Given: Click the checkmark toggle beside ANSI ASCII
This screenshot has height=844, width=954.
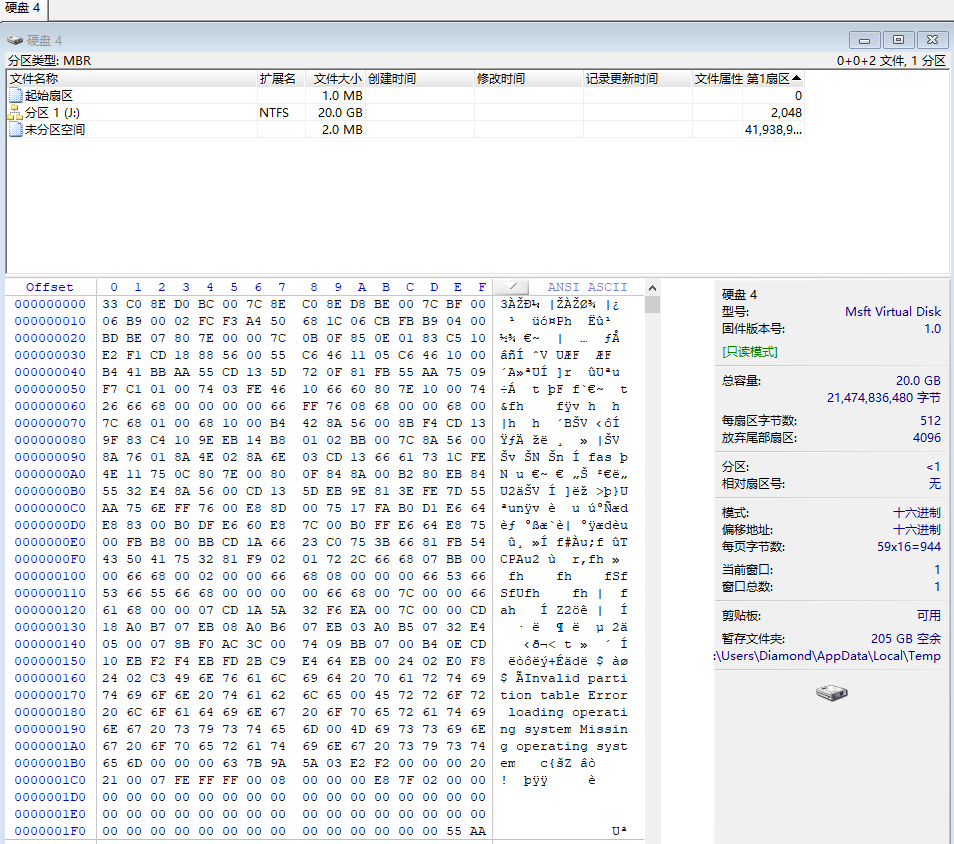Looking at the screenshot, I should click(511, 287).
